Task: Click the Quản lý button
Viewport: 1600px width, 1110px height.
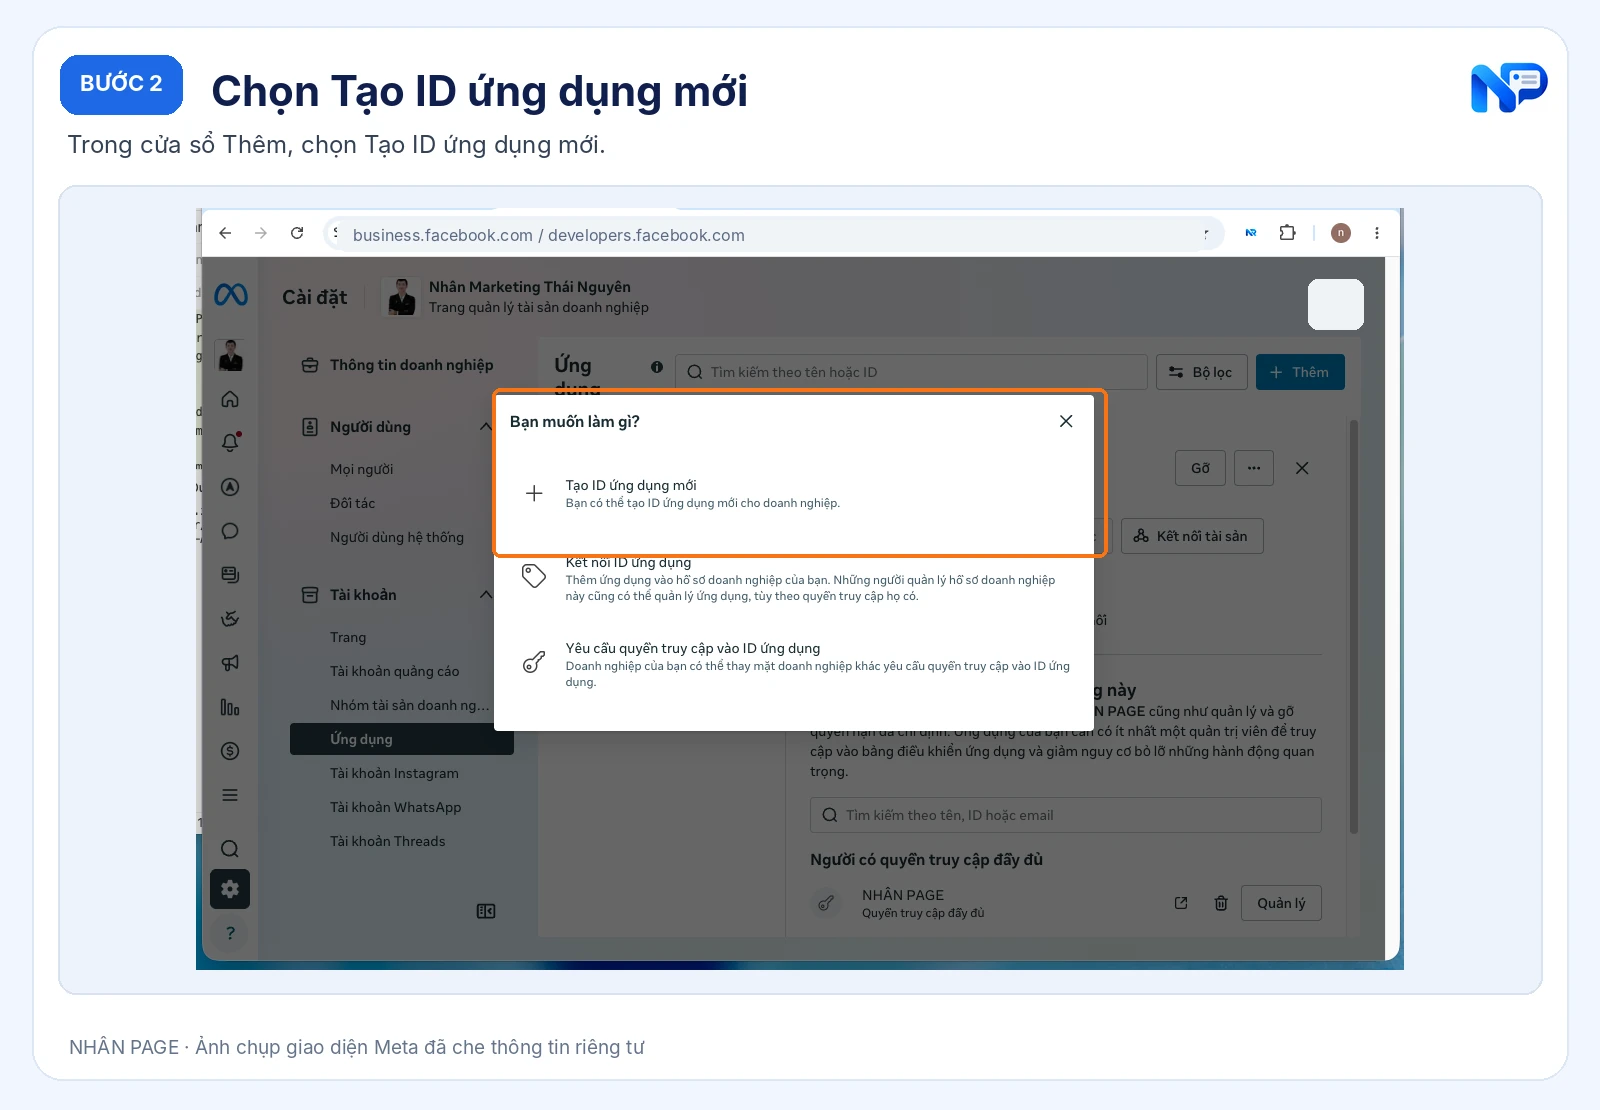Action: pyautogui.click(x=1281, y=903)
